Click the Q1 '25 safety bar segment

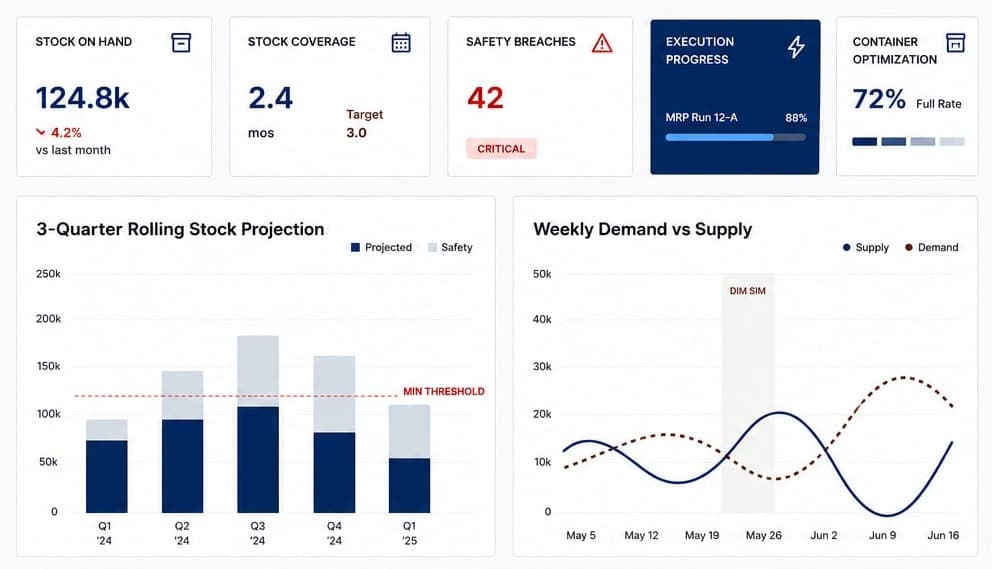click(409, 432)
